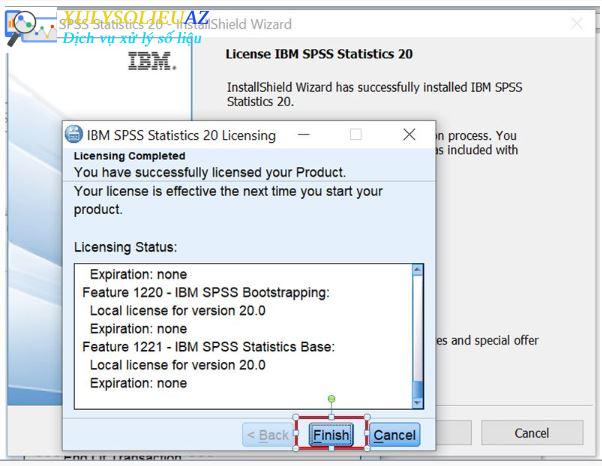Click 'Local license for version 20.0' under Statistics Base
Image resolution: width=602 pixels, height=466 pixels.
(x=178, y=365)
